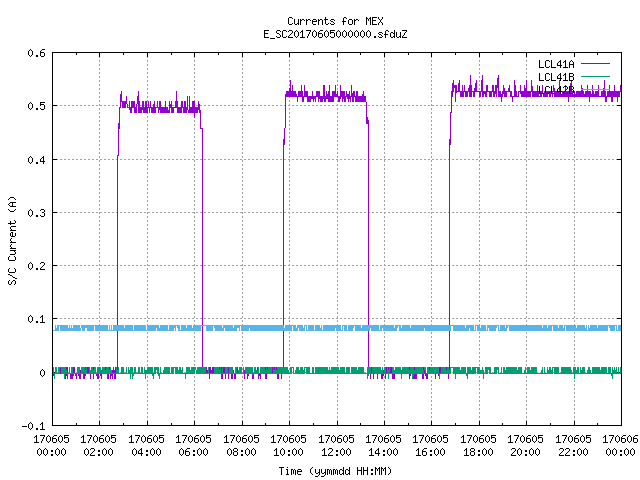640x480 pixels.
Task: Click the 170605 20:00 x-axis tick label
Action: [525, 445]
